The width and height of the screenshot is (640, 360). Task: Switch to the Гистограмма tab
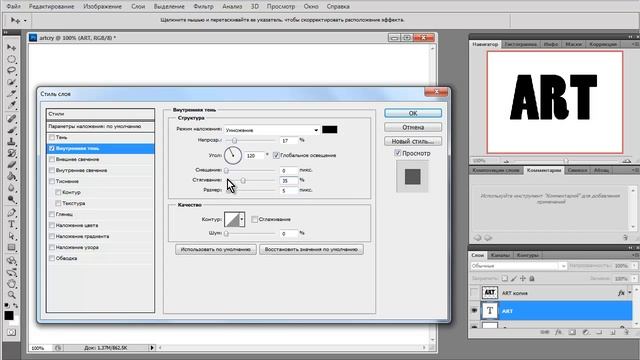[520, 44]
